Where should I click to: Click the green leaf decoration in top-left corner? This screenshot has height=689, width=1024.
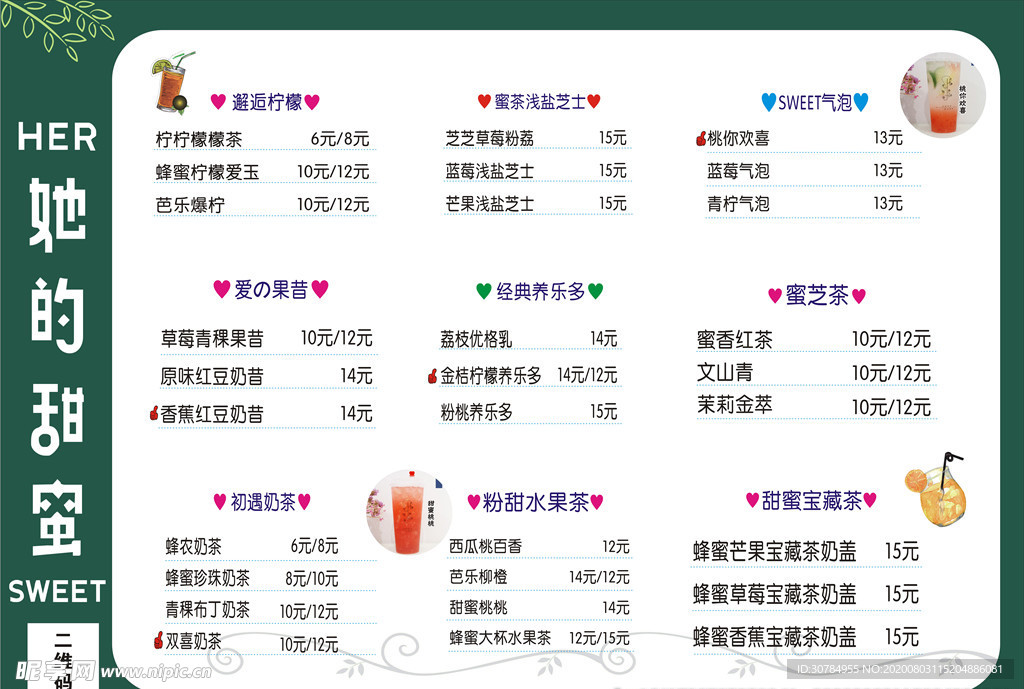55,25
